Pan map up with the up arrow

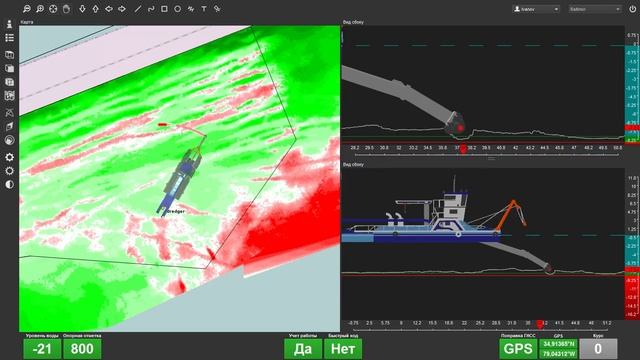96,9
